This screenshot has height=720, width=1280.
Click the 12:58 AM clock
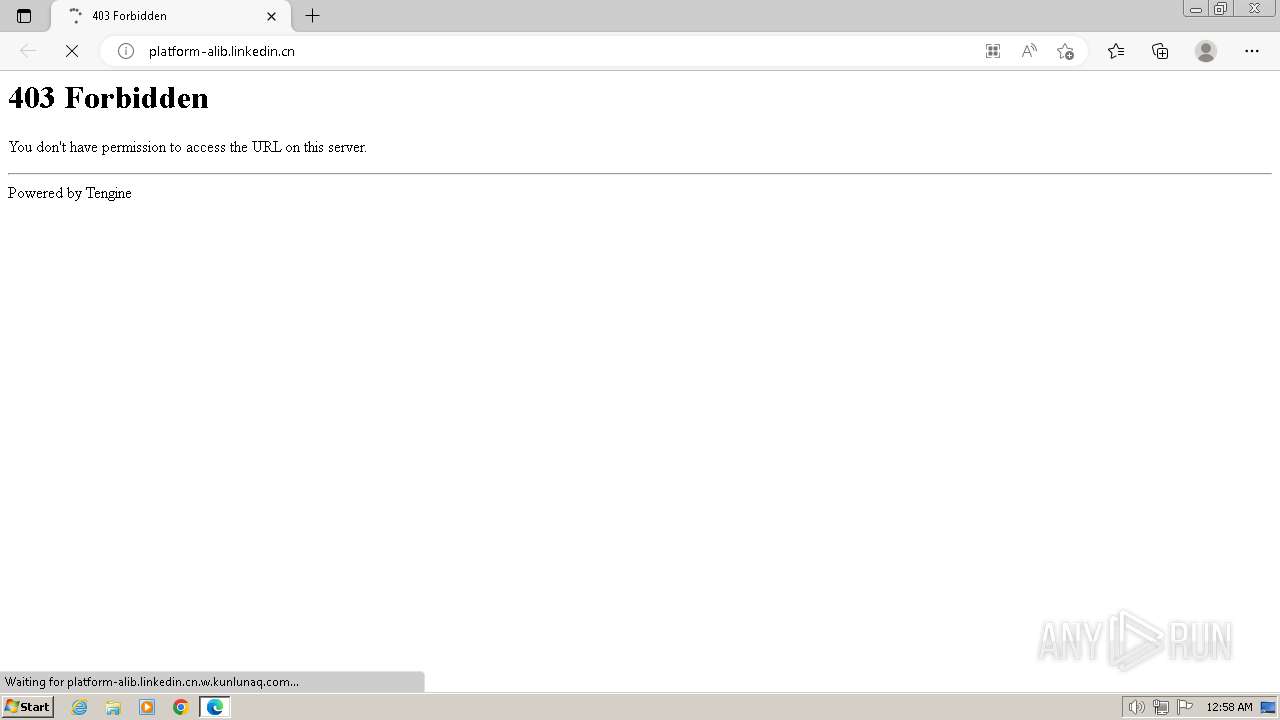coord(1229,707)
